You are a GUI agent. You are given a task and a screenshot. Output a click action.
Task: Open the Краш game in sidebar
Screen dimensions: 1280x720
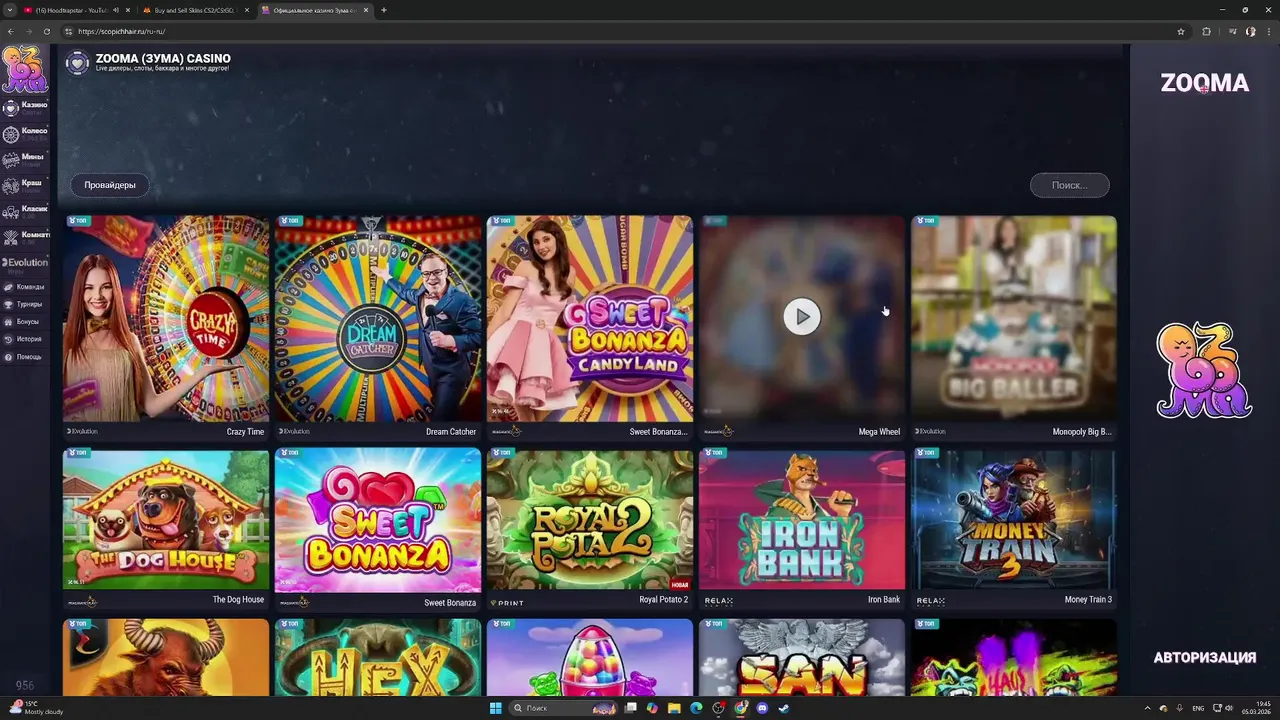point(25,185)
